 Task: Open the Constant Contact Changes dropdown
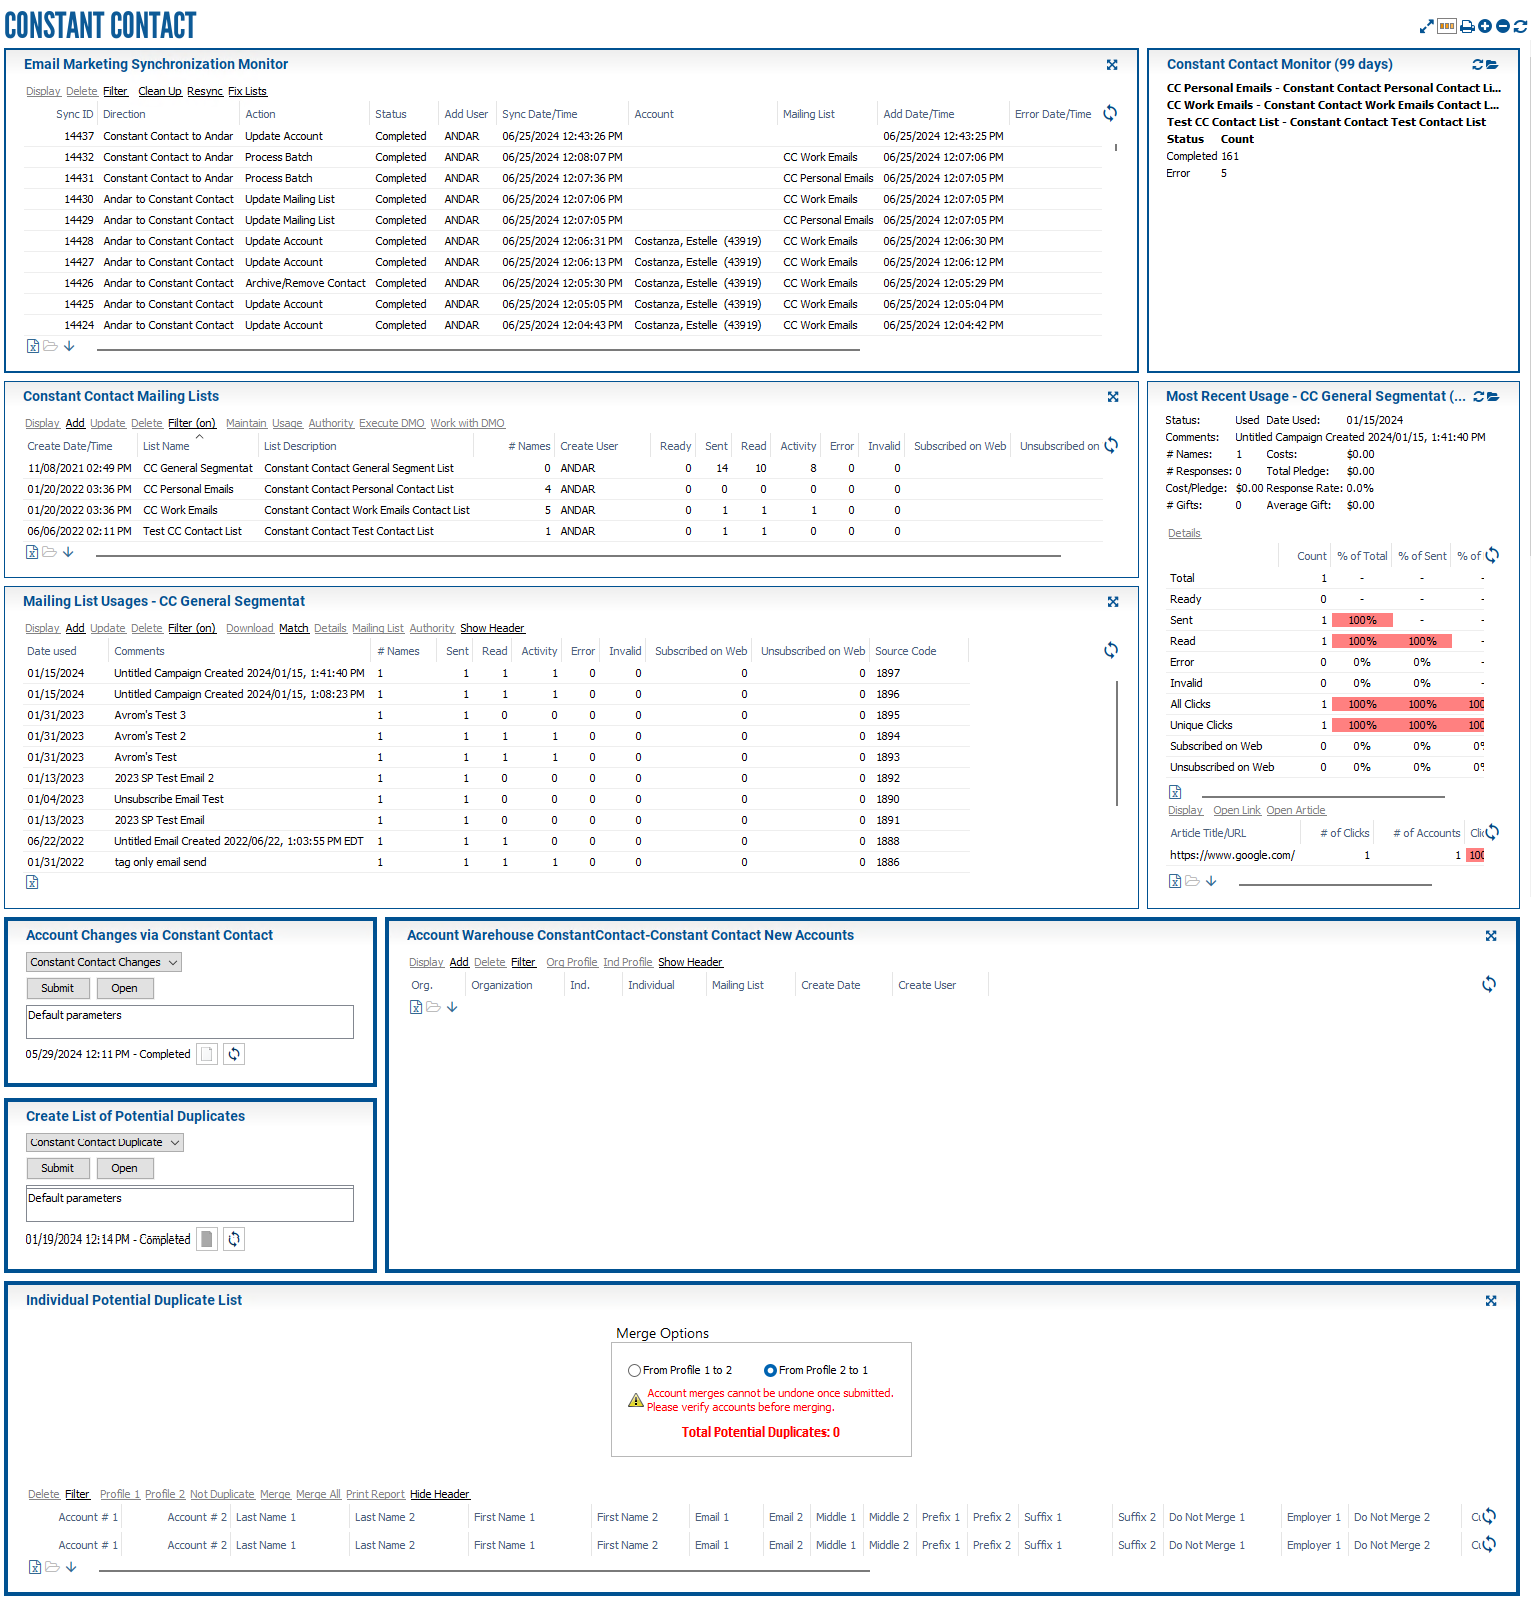pos(104,962)
